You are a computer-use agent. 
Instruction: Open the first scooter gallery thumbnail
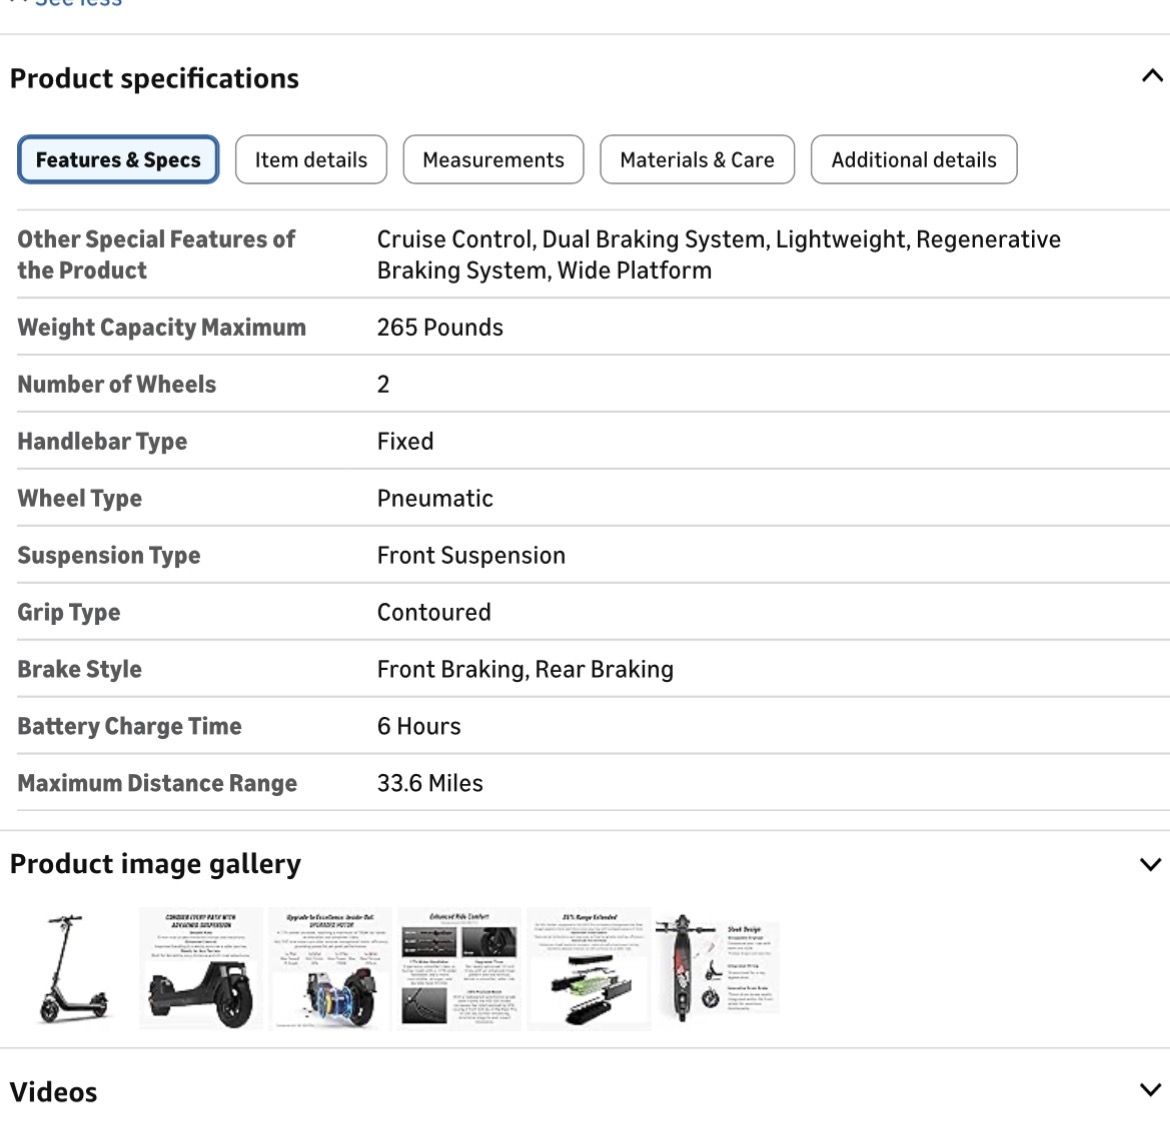click(x=73, y=968)
